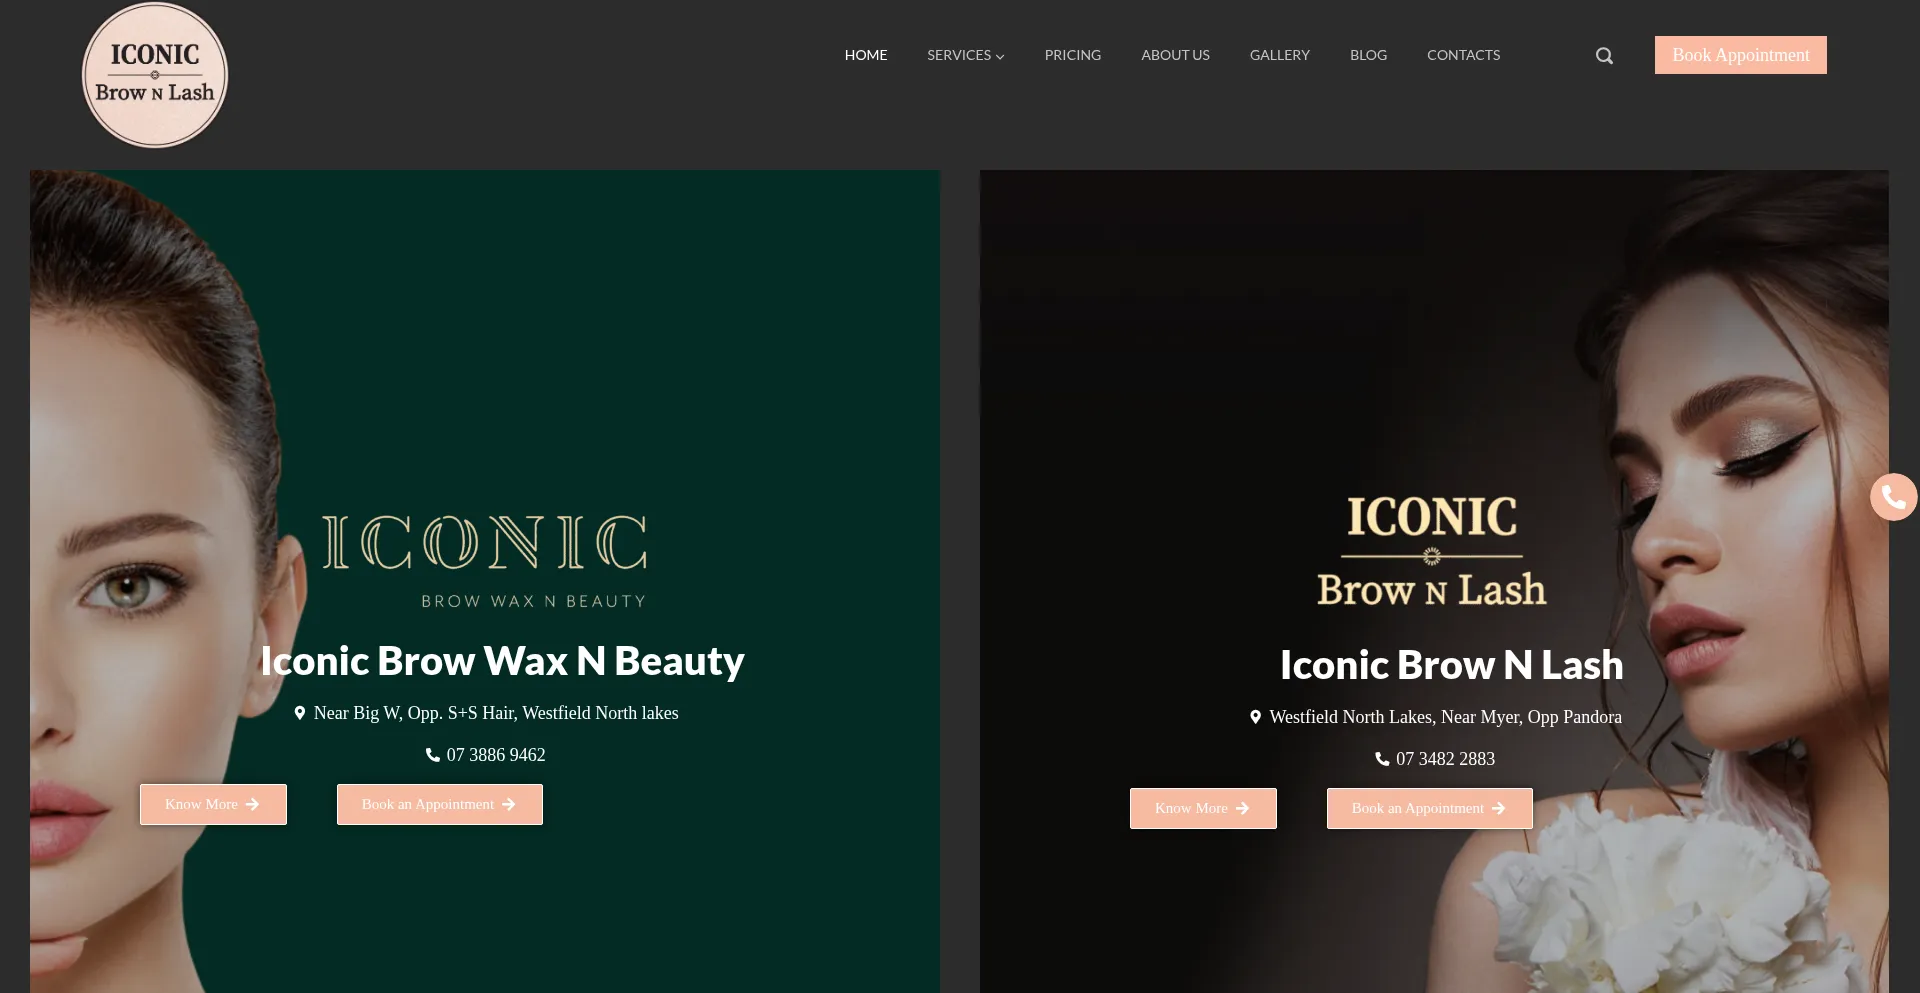The height and width of the screenshot is (993, 1920).
Task: Click the Iconic Brow Wax N Beauty heading
Action: (x=502, y=661)
